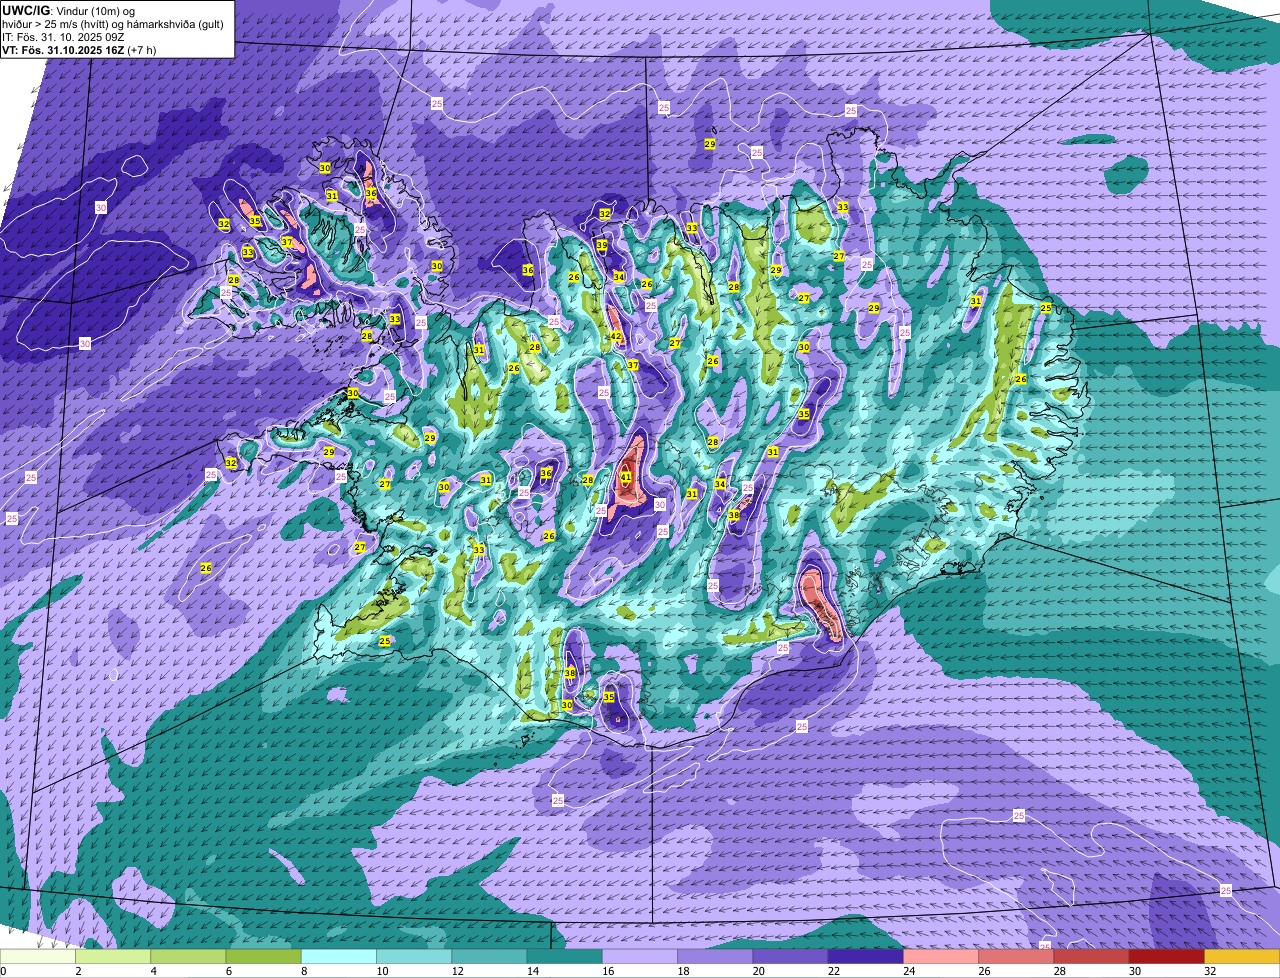Click the legend scale label '2'
Viewport: 1280px width, 978px height.
pyautogui.click(x=77, y=970)
